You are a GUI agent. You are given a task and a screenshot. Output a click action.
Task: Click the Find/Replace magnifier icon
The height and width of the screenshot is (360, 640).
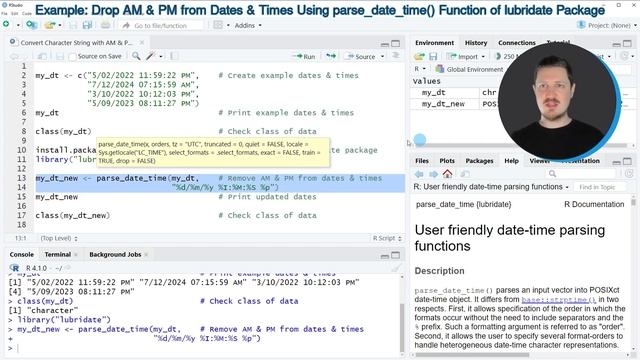tap(136, 56)
